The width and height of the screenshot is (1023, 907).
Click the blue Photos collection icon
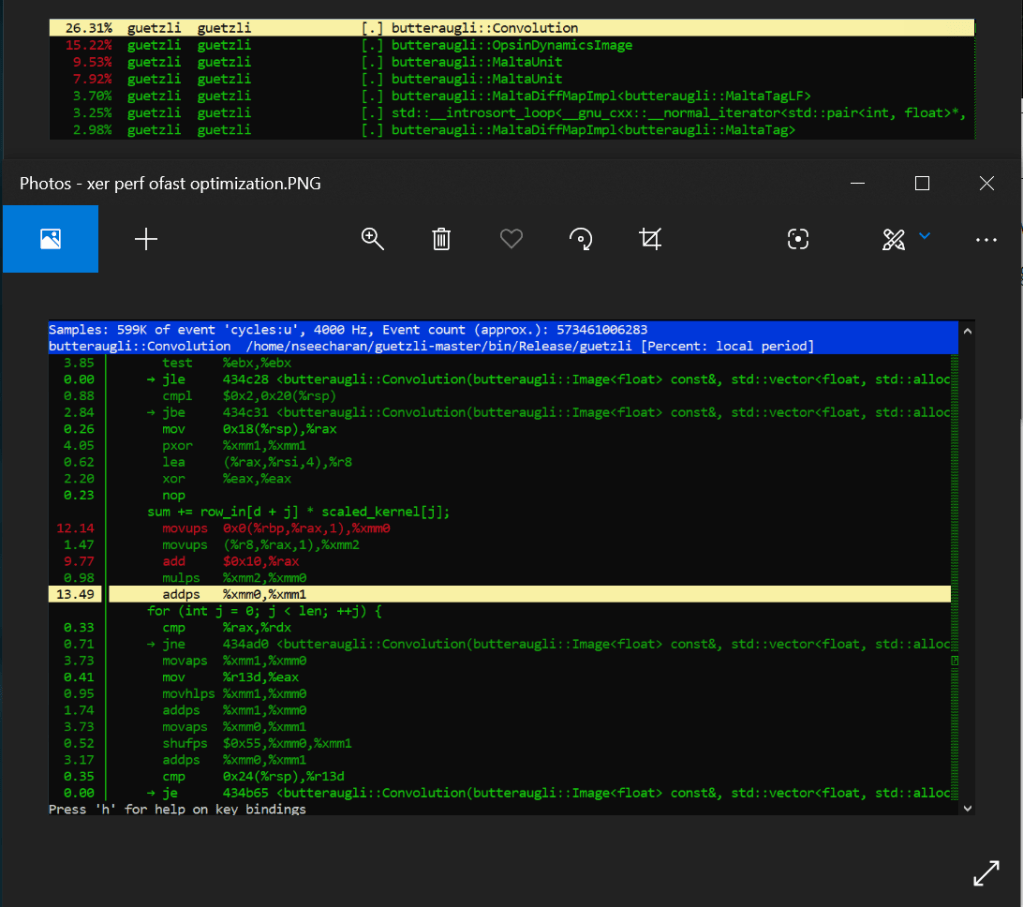point(50,239)
